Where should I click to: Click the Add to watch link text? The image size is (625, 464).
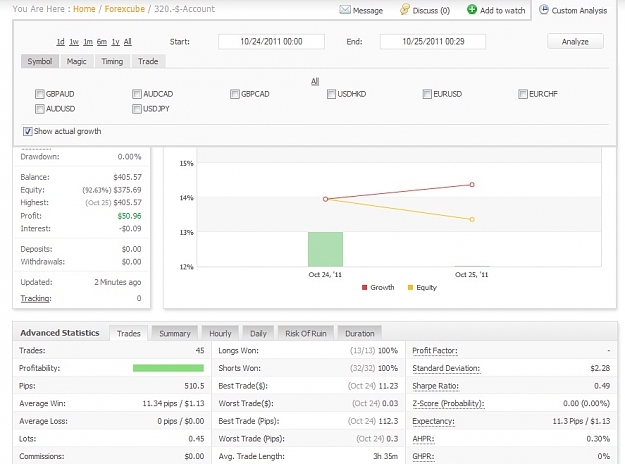click(x=502, y=11)
